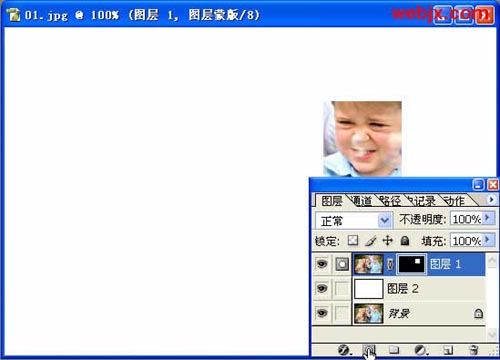Hide 图层 2 with its eye icon
500x360 pixels.
coord(322,288)
